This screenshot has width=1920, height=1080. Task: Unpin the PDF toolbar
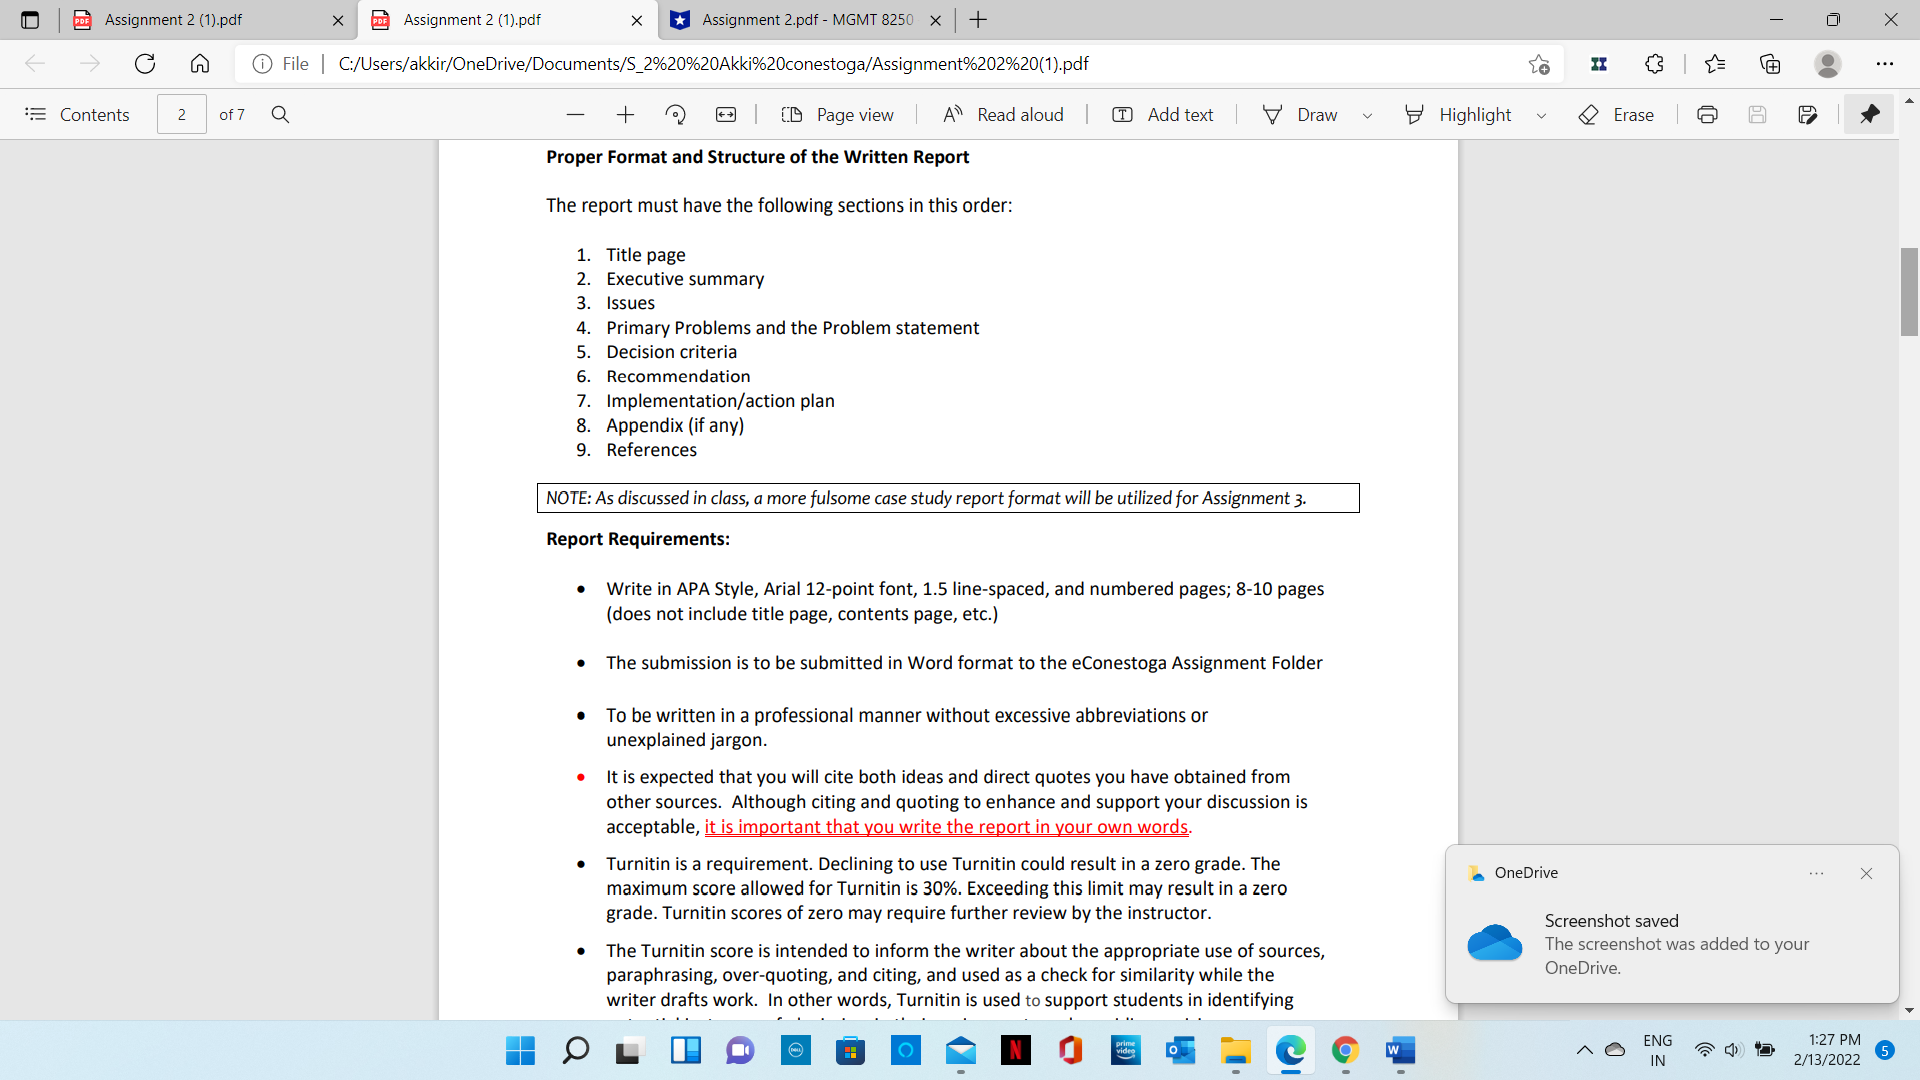tap(1870, 114)
